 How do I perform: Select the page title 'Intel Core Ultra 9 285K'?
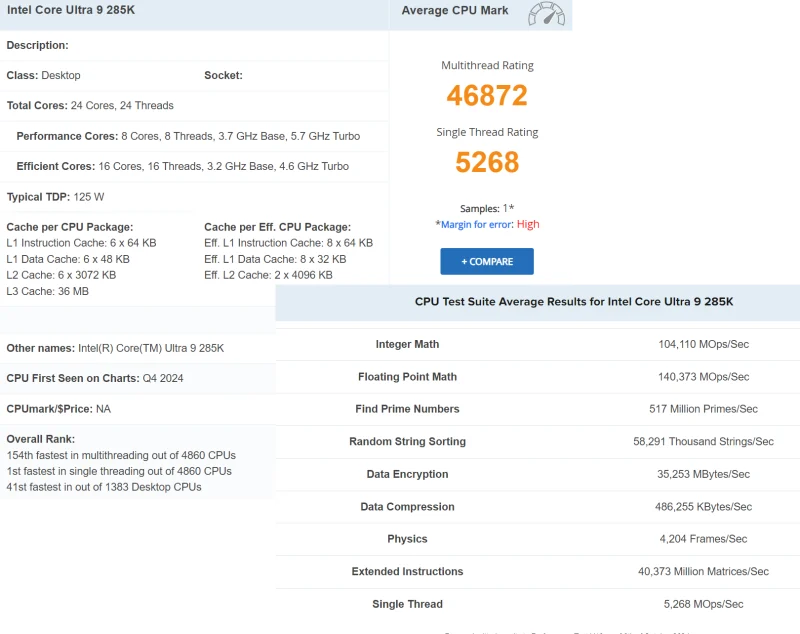pos(71,10)
